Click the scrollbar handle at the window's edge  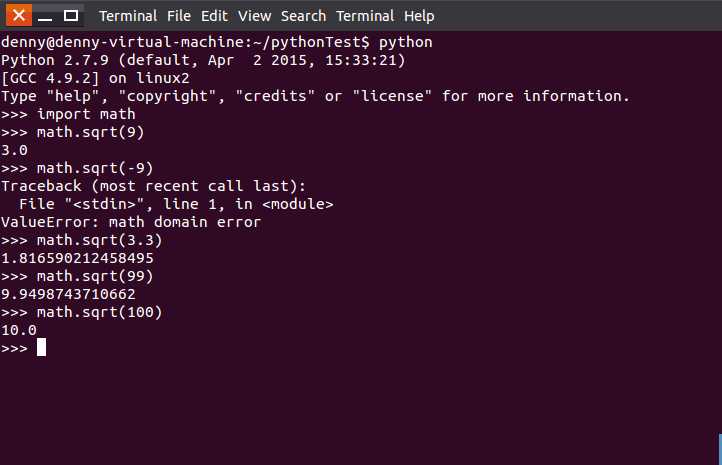click(x=720, y=448)
